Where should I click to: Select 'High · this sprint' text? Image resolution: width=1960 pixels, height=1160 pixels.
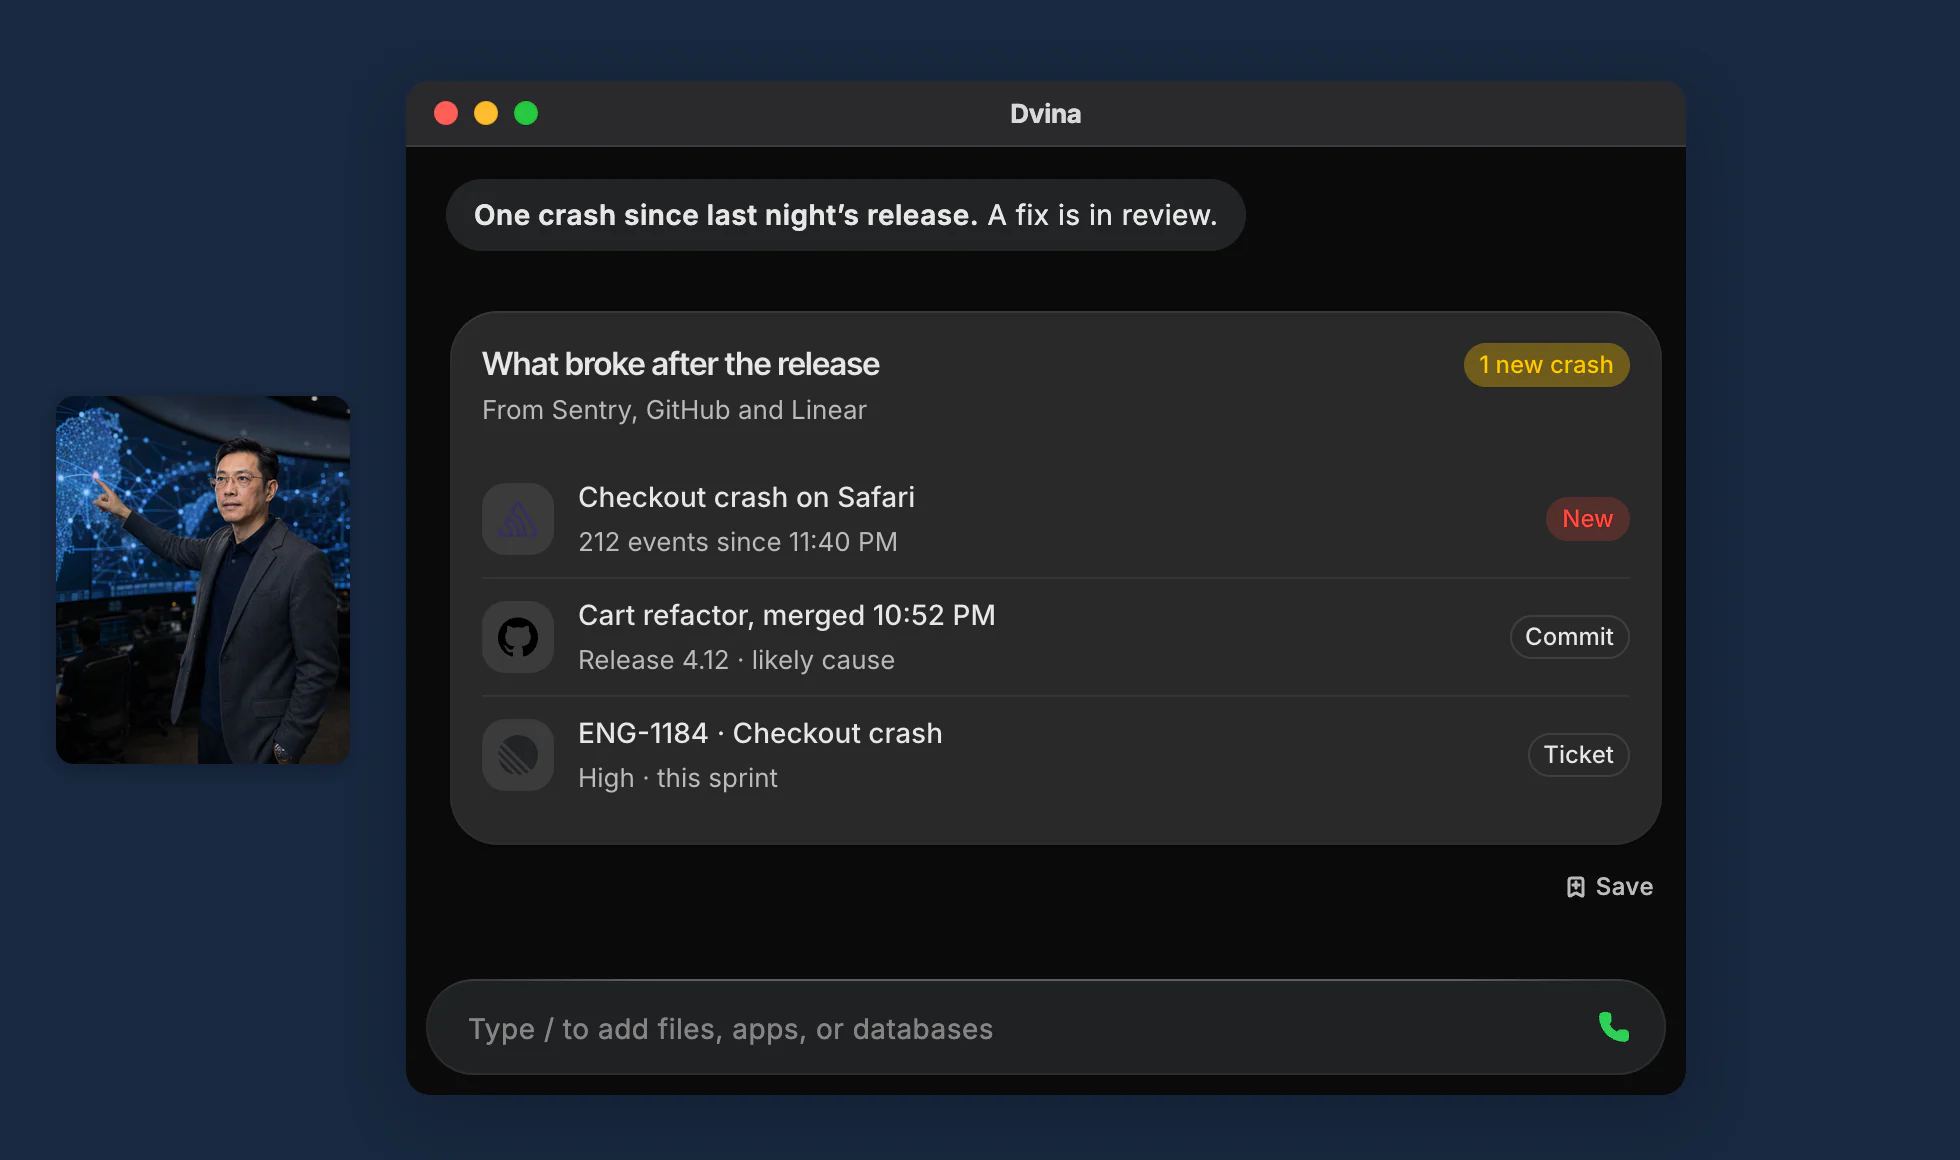click(x=677, y=778)
